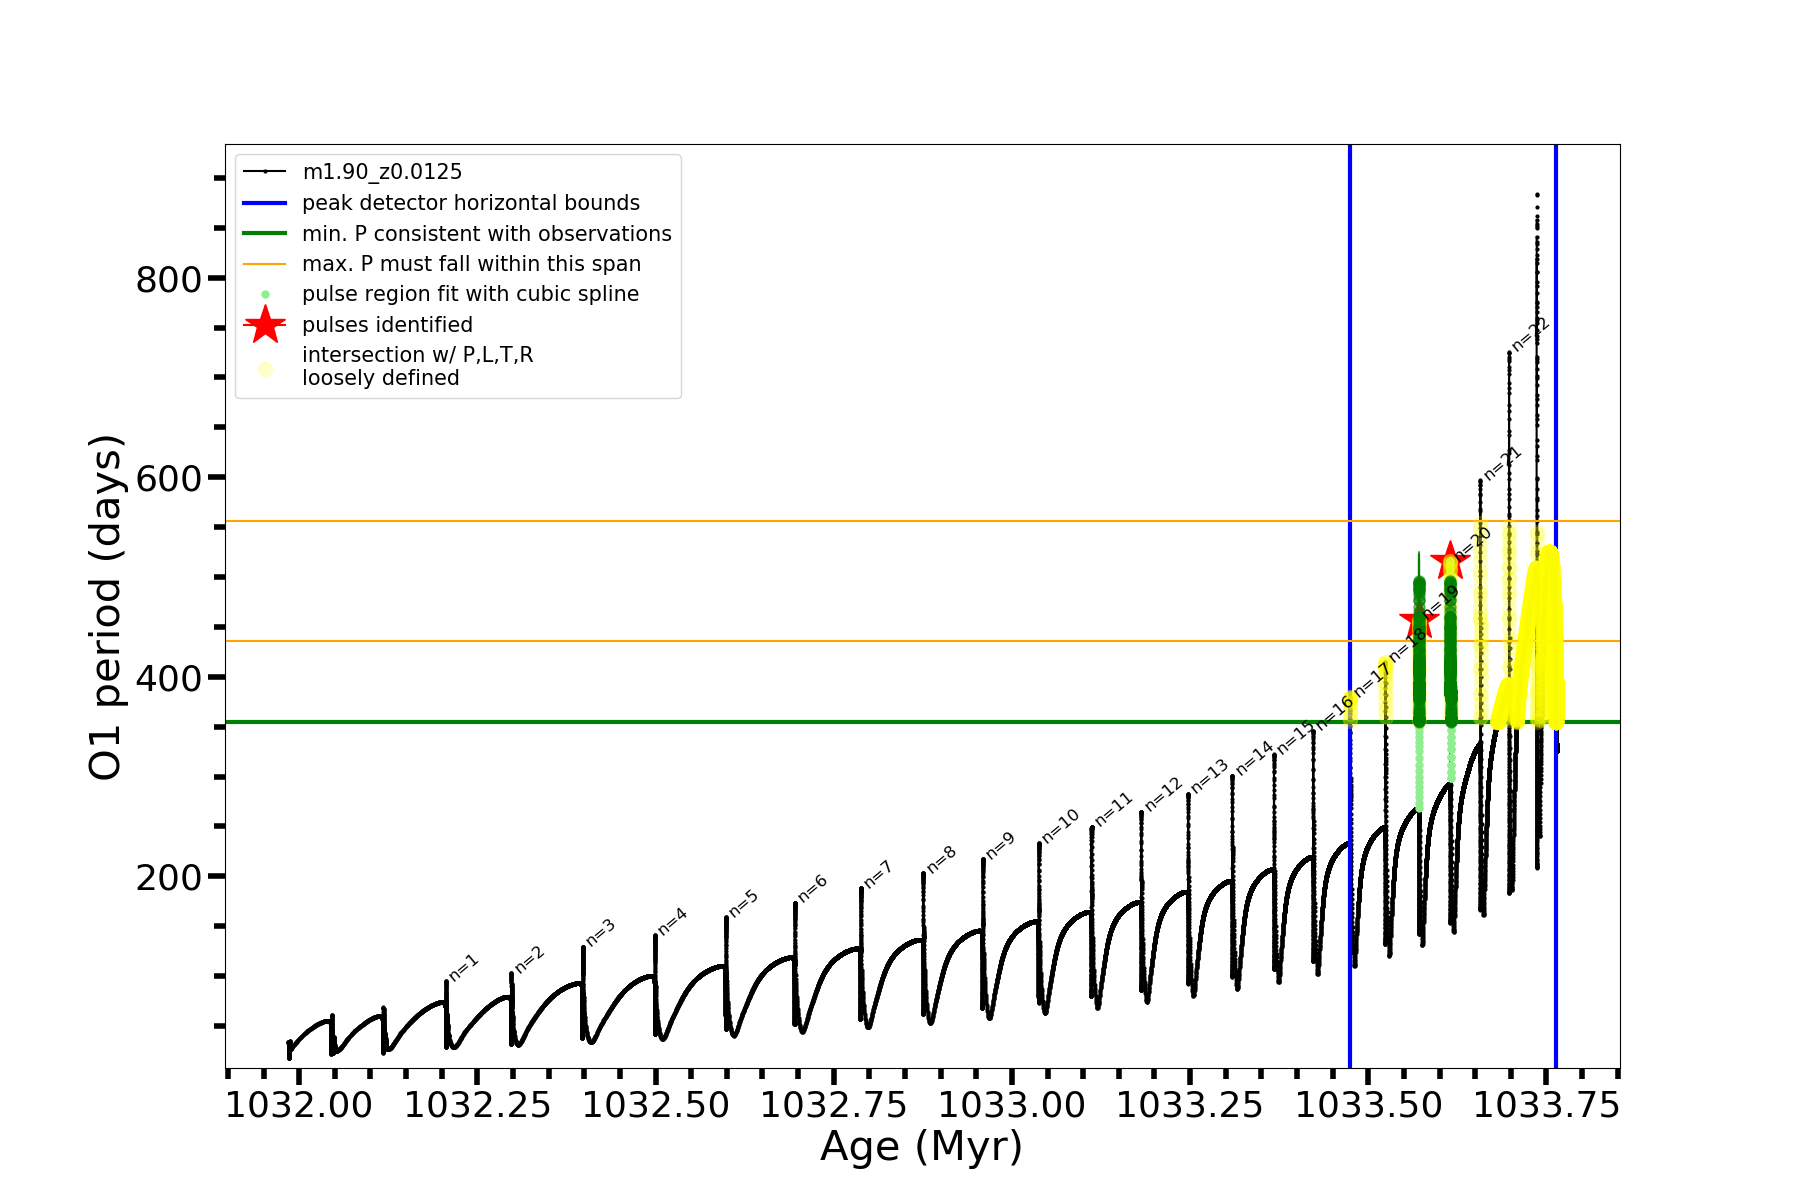The height and width of the screenshot is (1200, 1800).
Task: Click the pale yellow dot legend marker
Action: pos(265,369)
